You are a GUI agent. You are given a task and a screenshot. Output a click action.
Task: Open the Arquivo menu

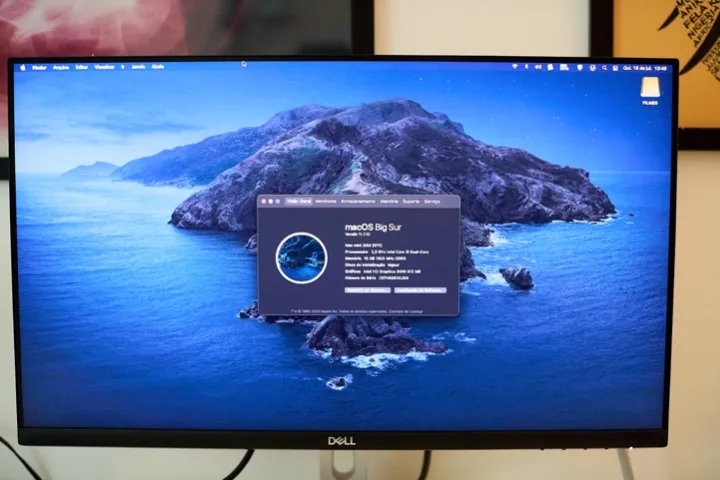click(x=61, y=68)
